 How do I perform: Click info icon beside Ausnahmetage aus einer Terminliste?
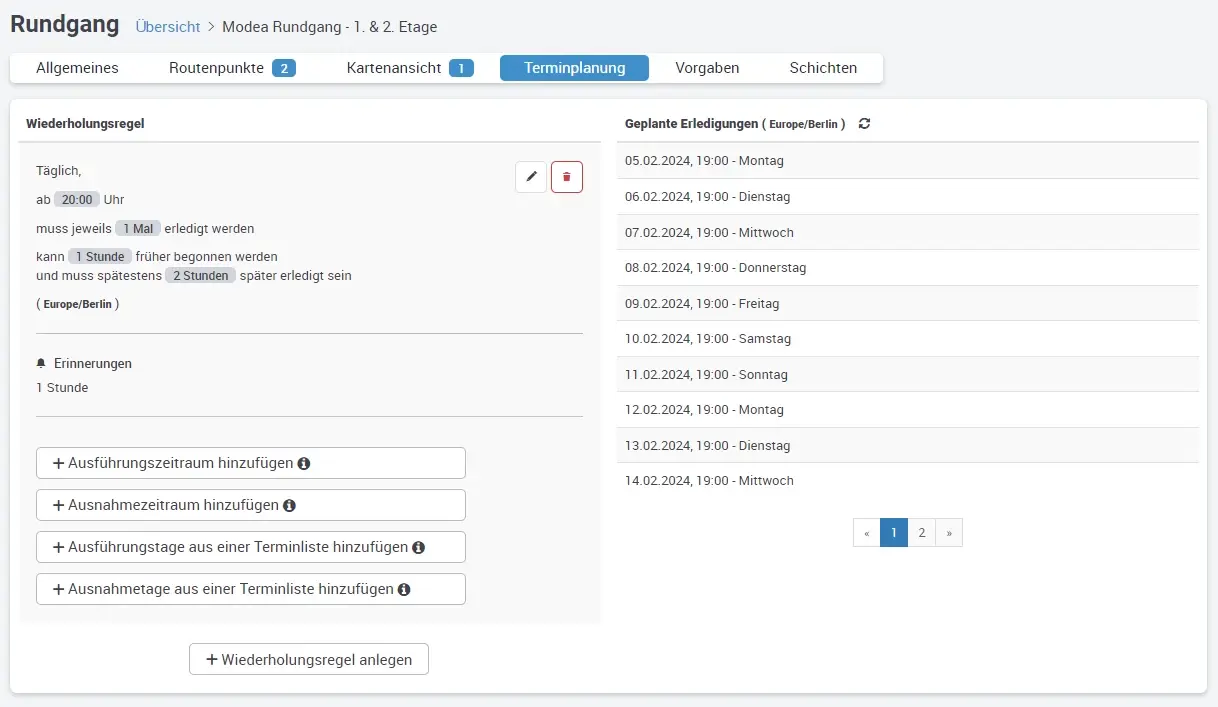pos(404,590)
